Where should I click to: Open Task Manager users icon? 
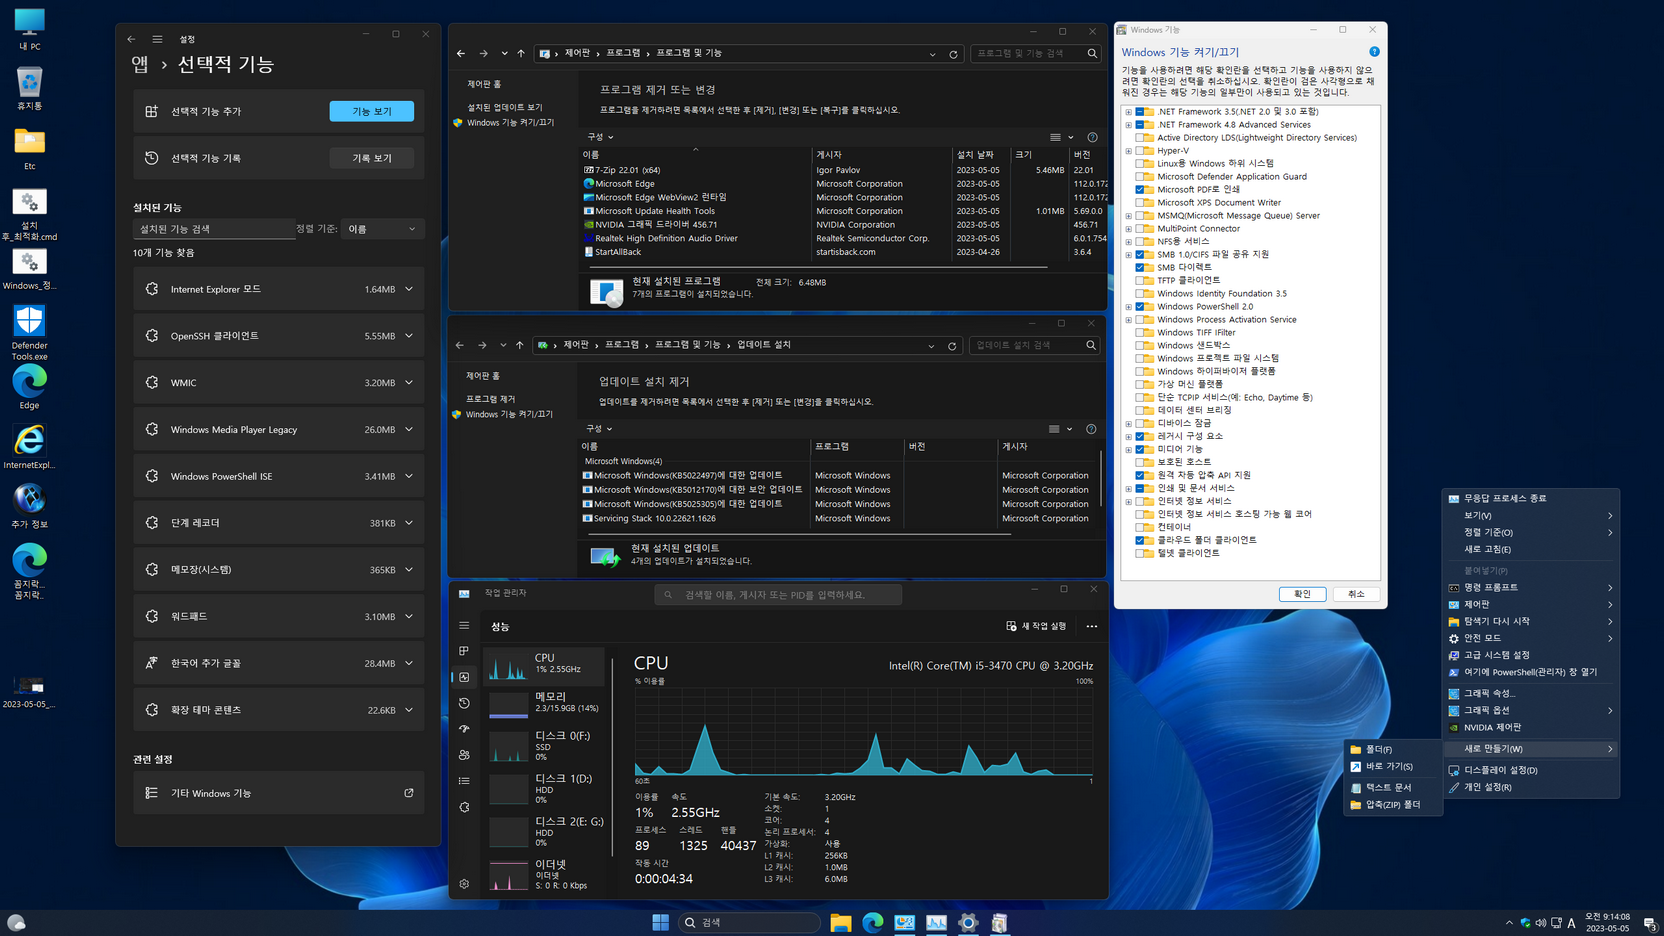point(464,755)
